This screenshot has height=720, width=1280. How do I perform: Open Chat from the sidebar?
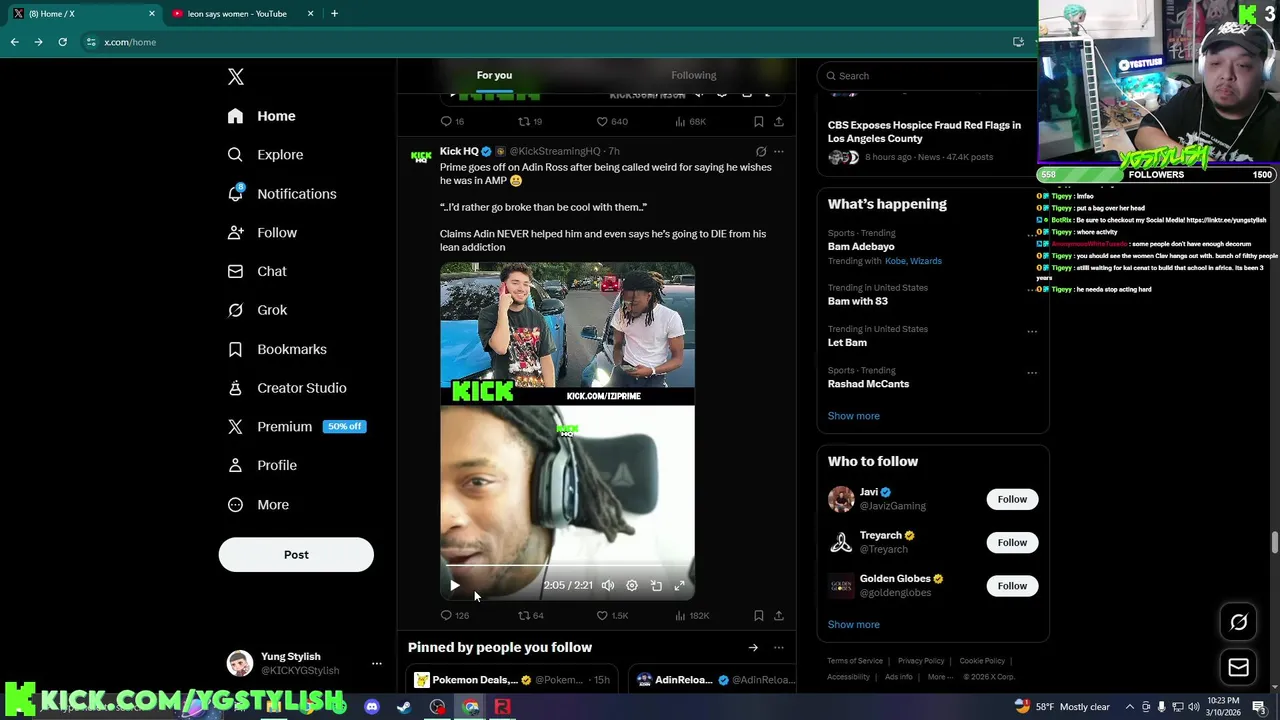(257, 271)
